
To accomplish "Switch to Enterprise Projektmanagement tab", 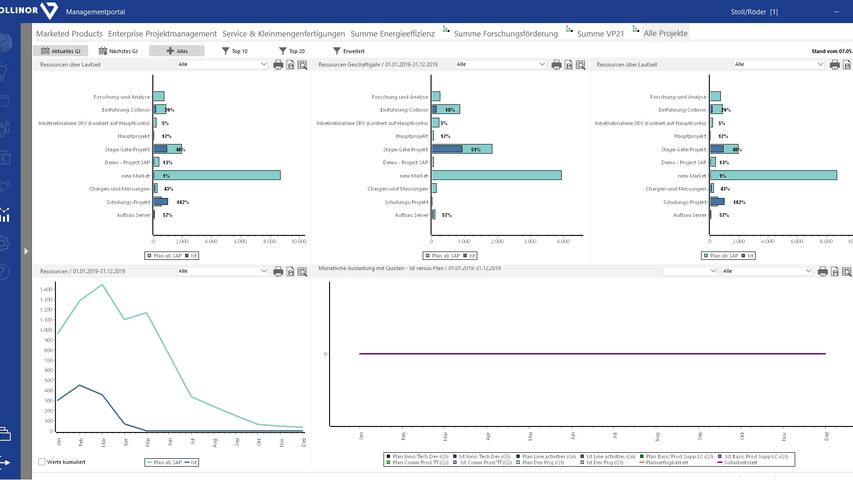I will (x=162, y=33).
